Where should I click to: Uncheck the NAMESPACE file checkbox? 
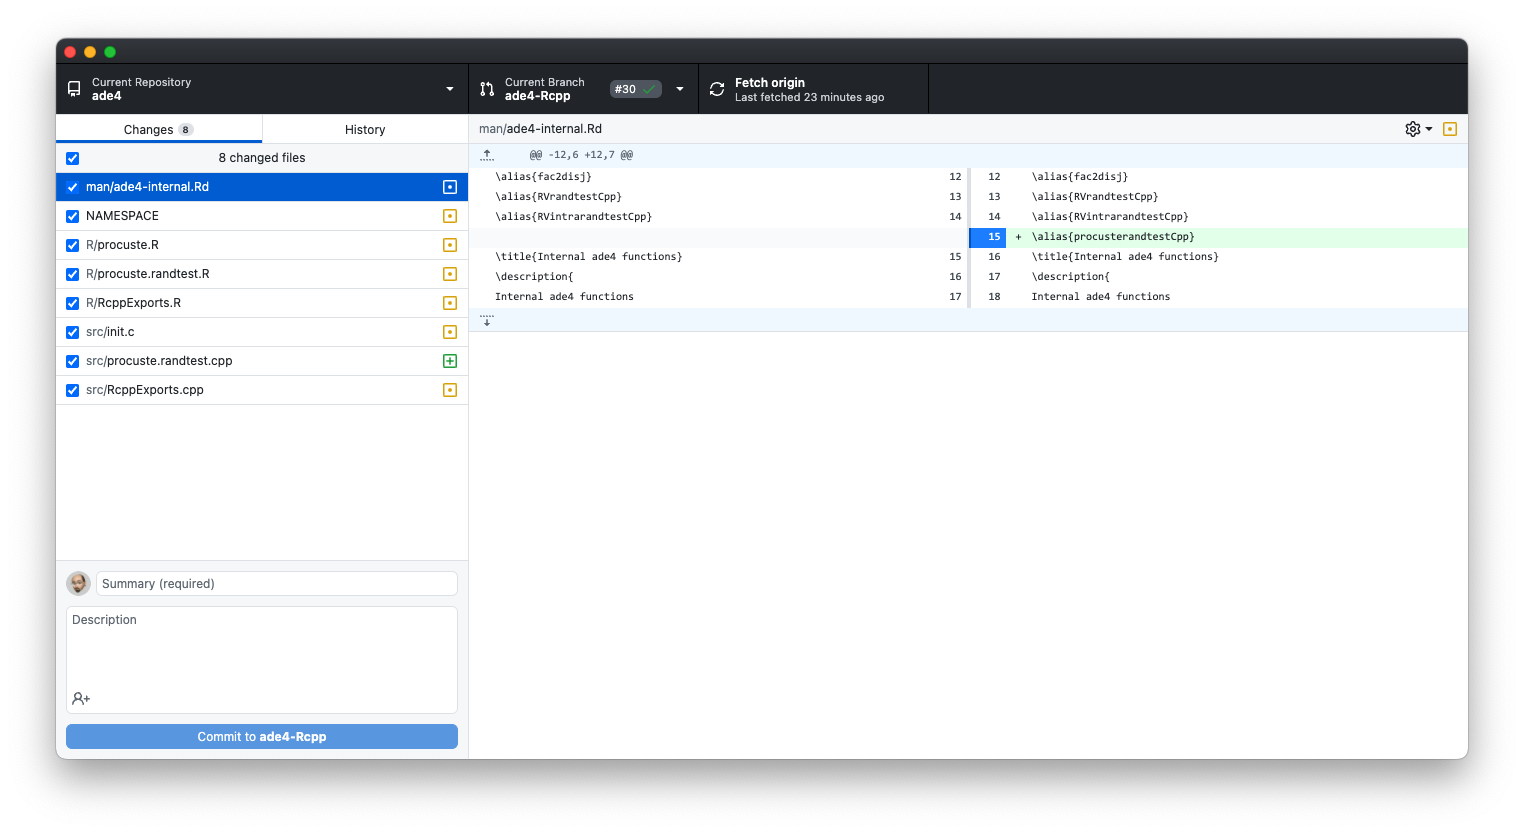pyautogui.click(x=72, y=216)
